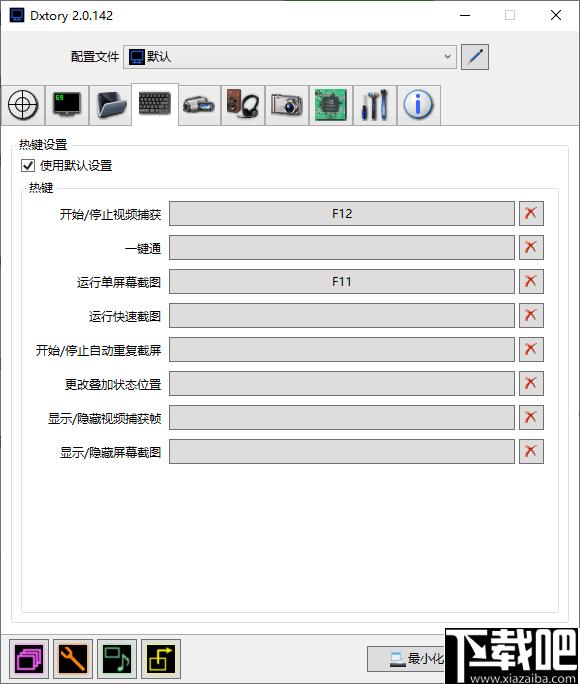Click the 运行快速截图 hotkey field

[x=342, y=315]
